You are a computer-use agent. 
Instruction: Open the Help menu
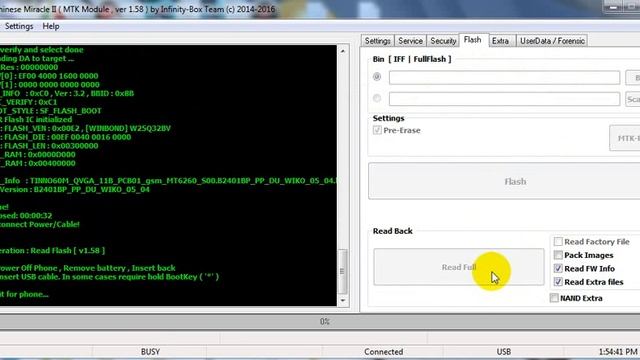[x=51, y=26]
